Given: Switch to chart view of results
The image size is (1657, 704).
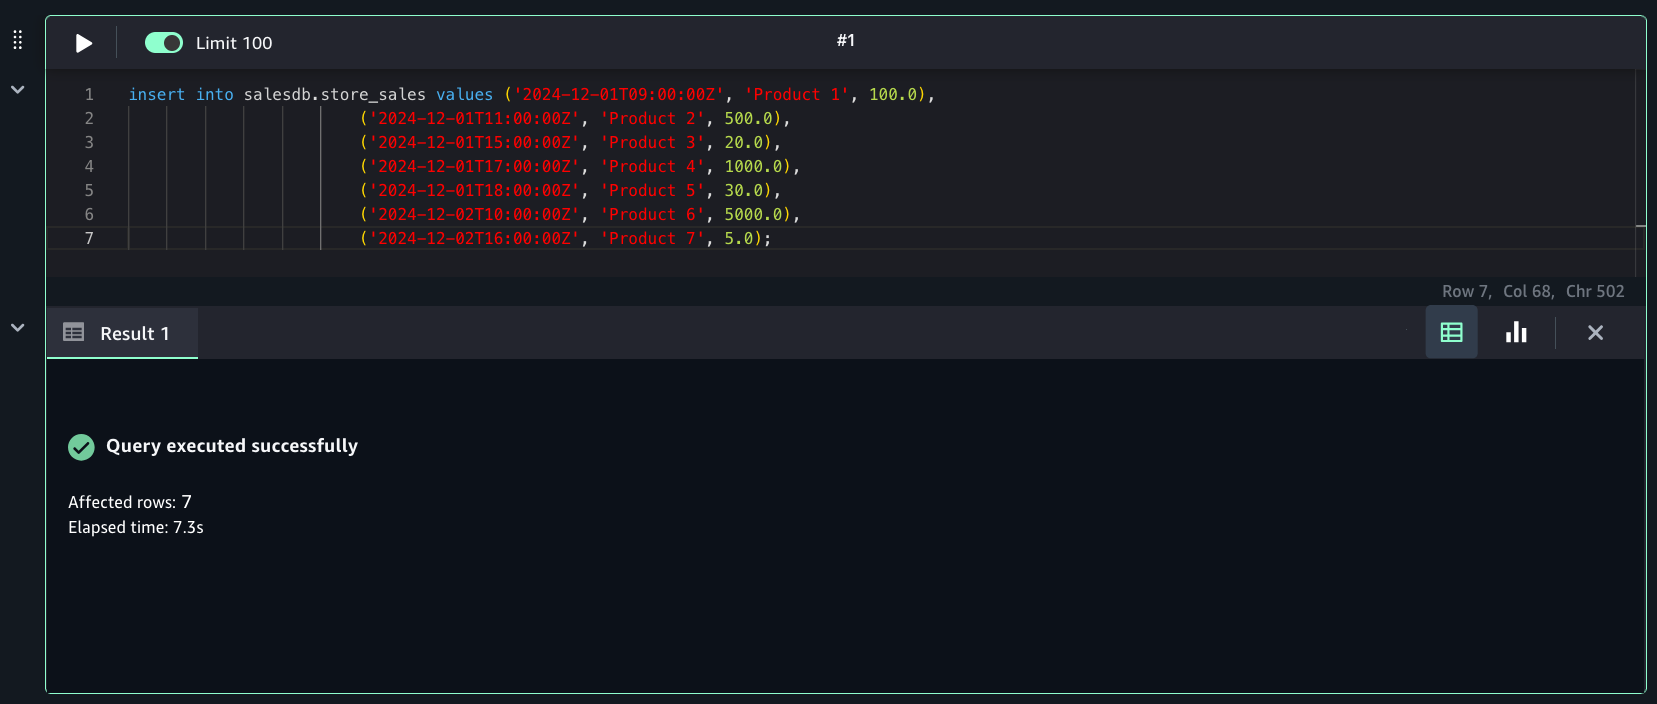Looking at the screenshot, I should click(x=1516, y=332).
